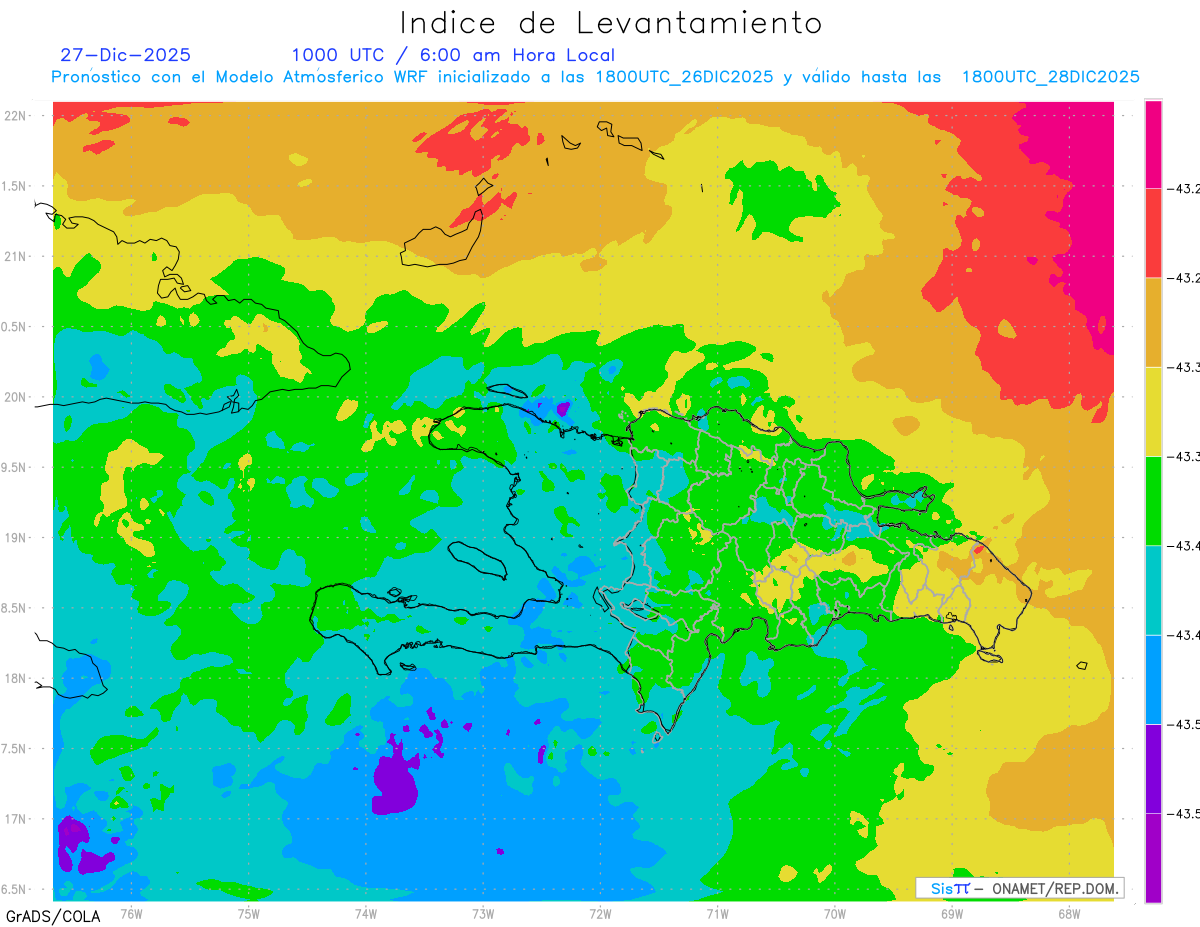
Task: Click the '72W' longitude label
Action: coord(600,912)
